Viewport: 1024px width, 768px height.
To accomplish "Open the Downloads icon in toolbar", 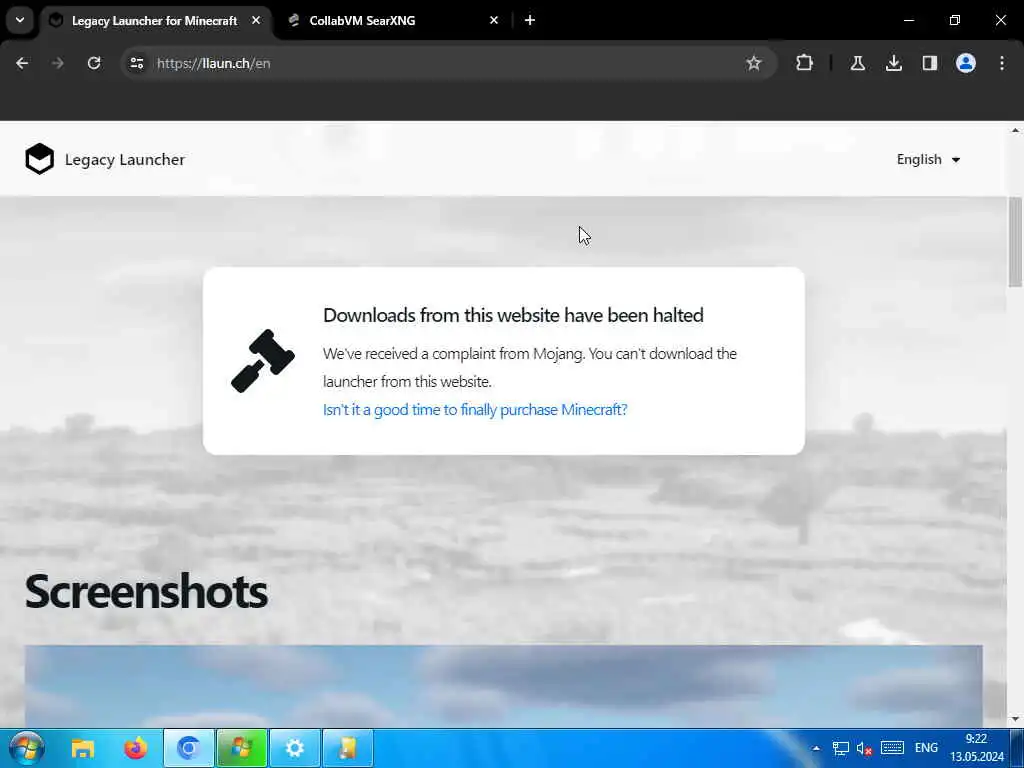I will tap(893, 63).
